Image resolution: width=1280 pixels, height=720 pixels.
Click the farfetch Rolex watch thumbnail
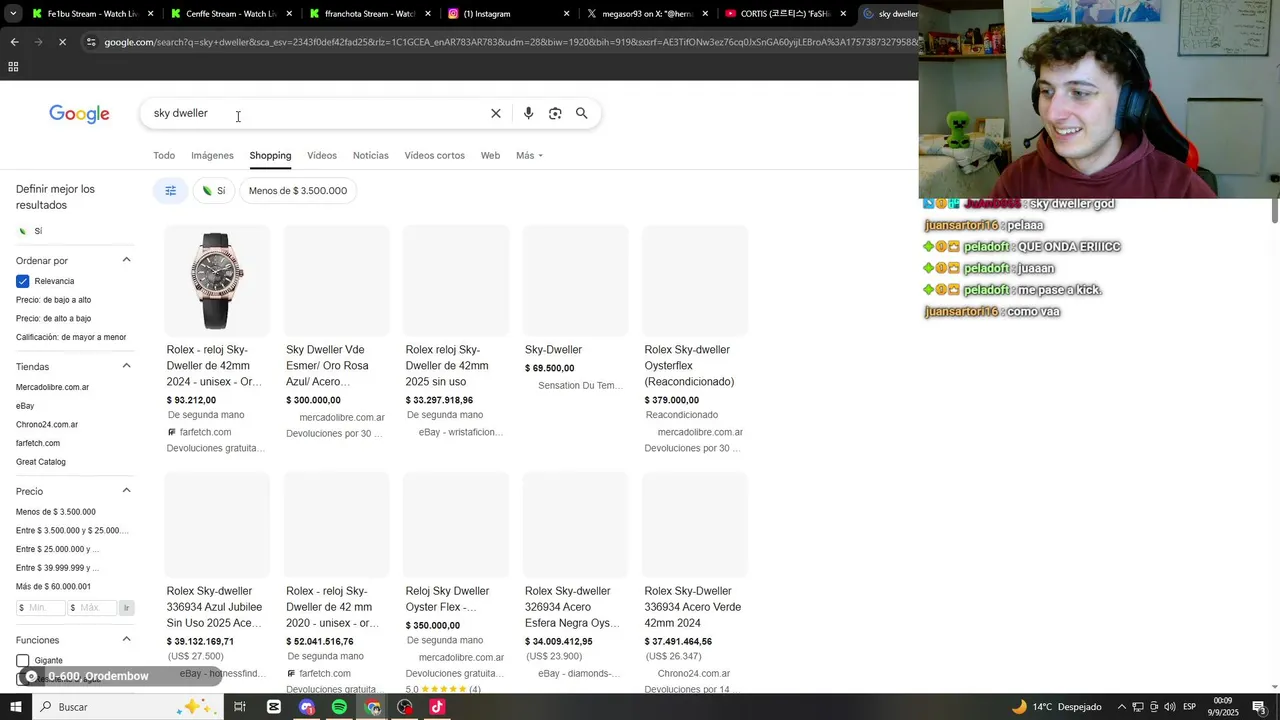point(216,281)
